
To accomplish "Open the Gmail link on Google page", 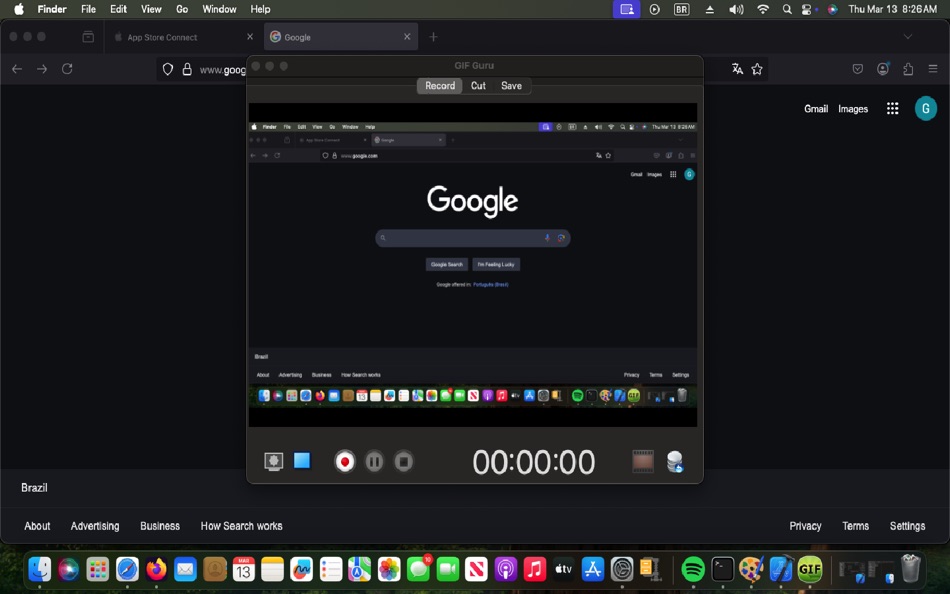I will [815, 109].
